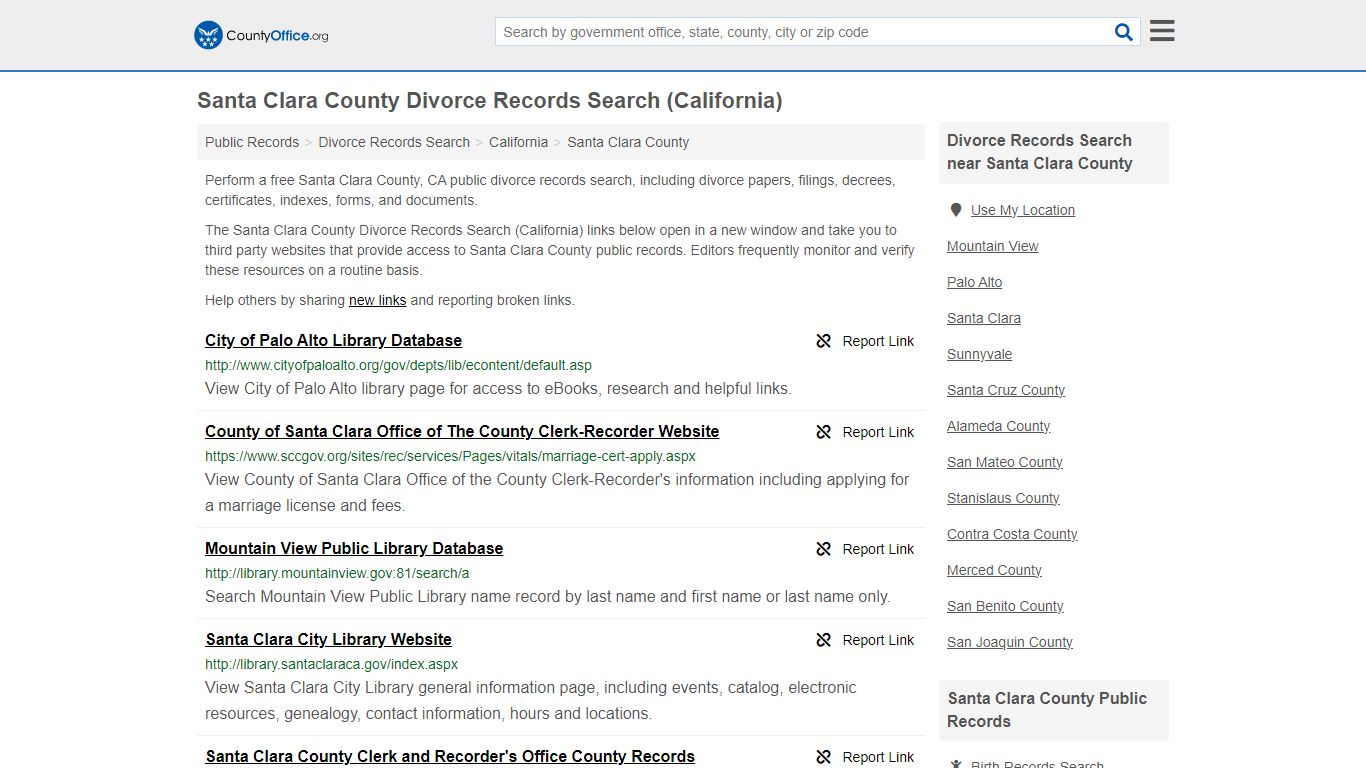Open Divorce Records Search breadcrumb
This screenshot has width=1366, height=768.
pos(394,142)
